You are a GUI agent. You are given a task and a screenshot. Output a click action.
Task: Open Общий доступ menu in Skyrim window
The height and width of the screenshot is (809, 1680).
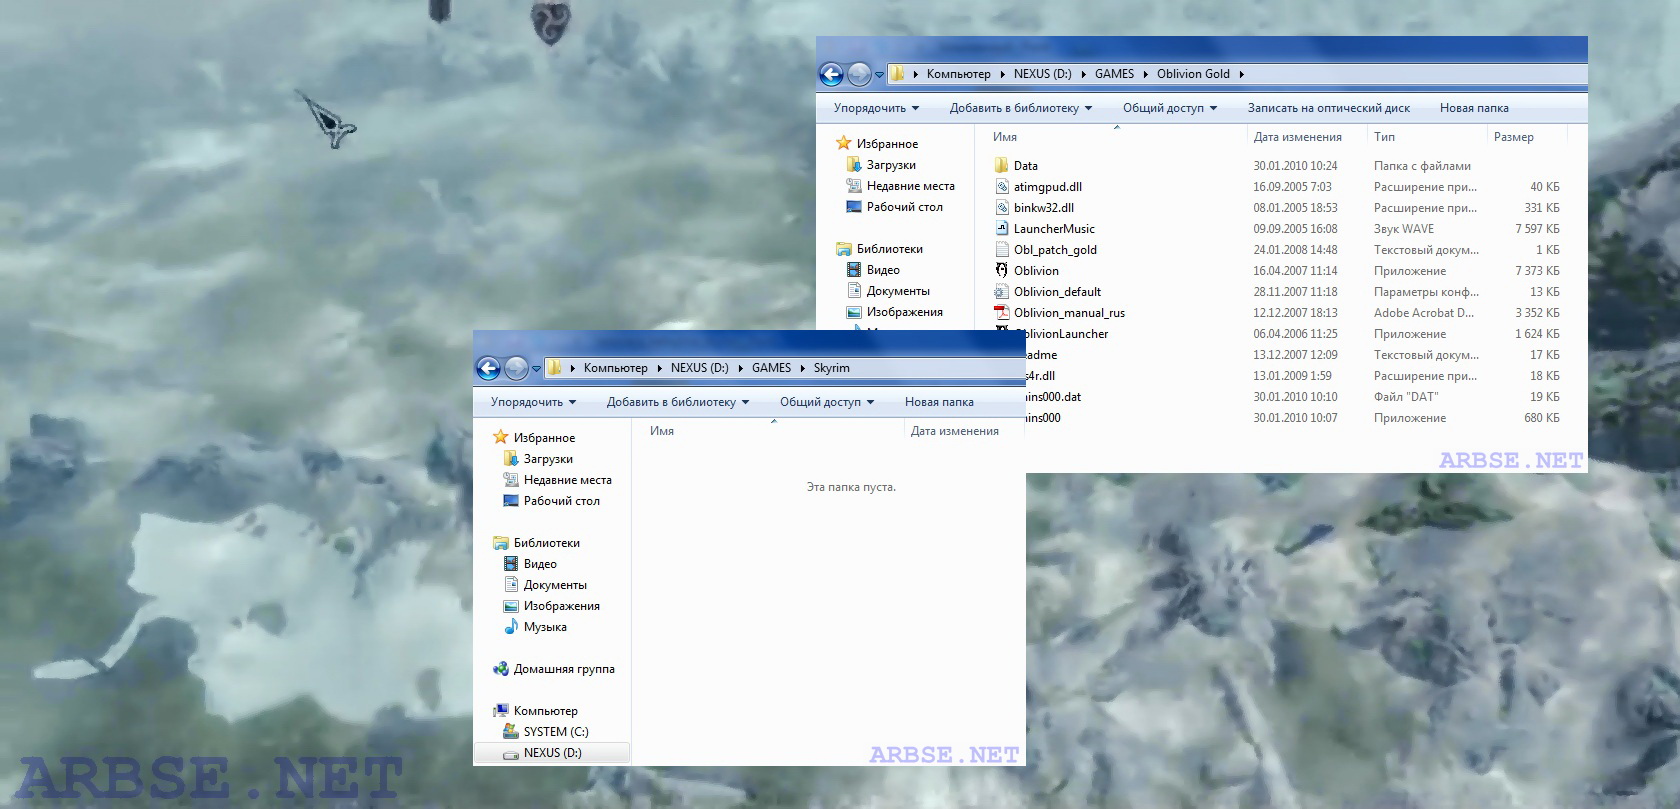(x=827, y=402)
